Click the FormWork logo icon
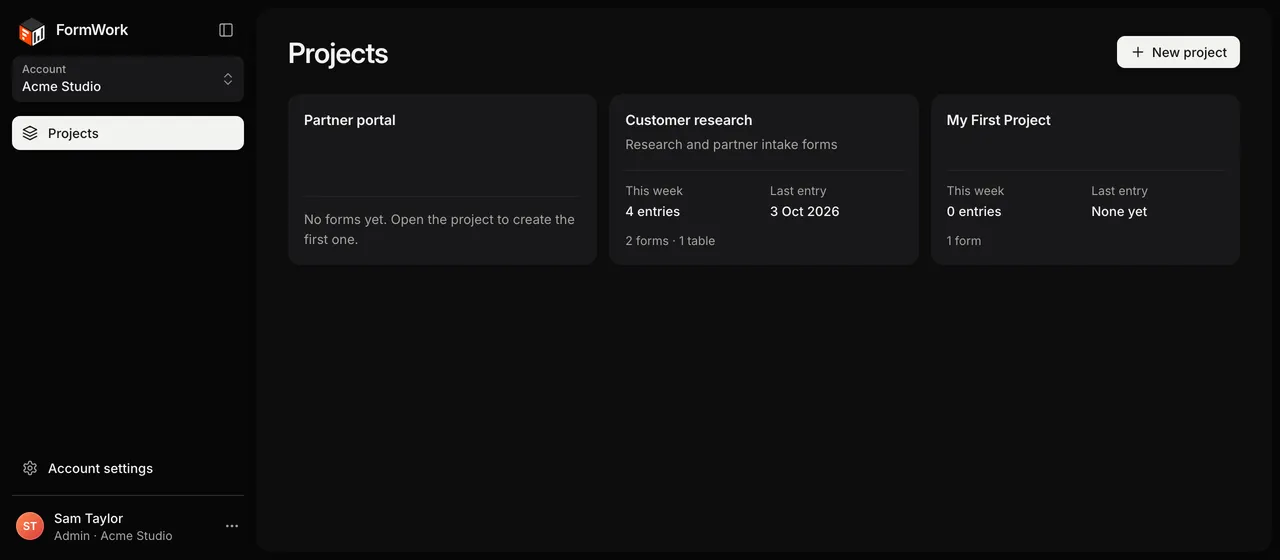 coord(32,31)
